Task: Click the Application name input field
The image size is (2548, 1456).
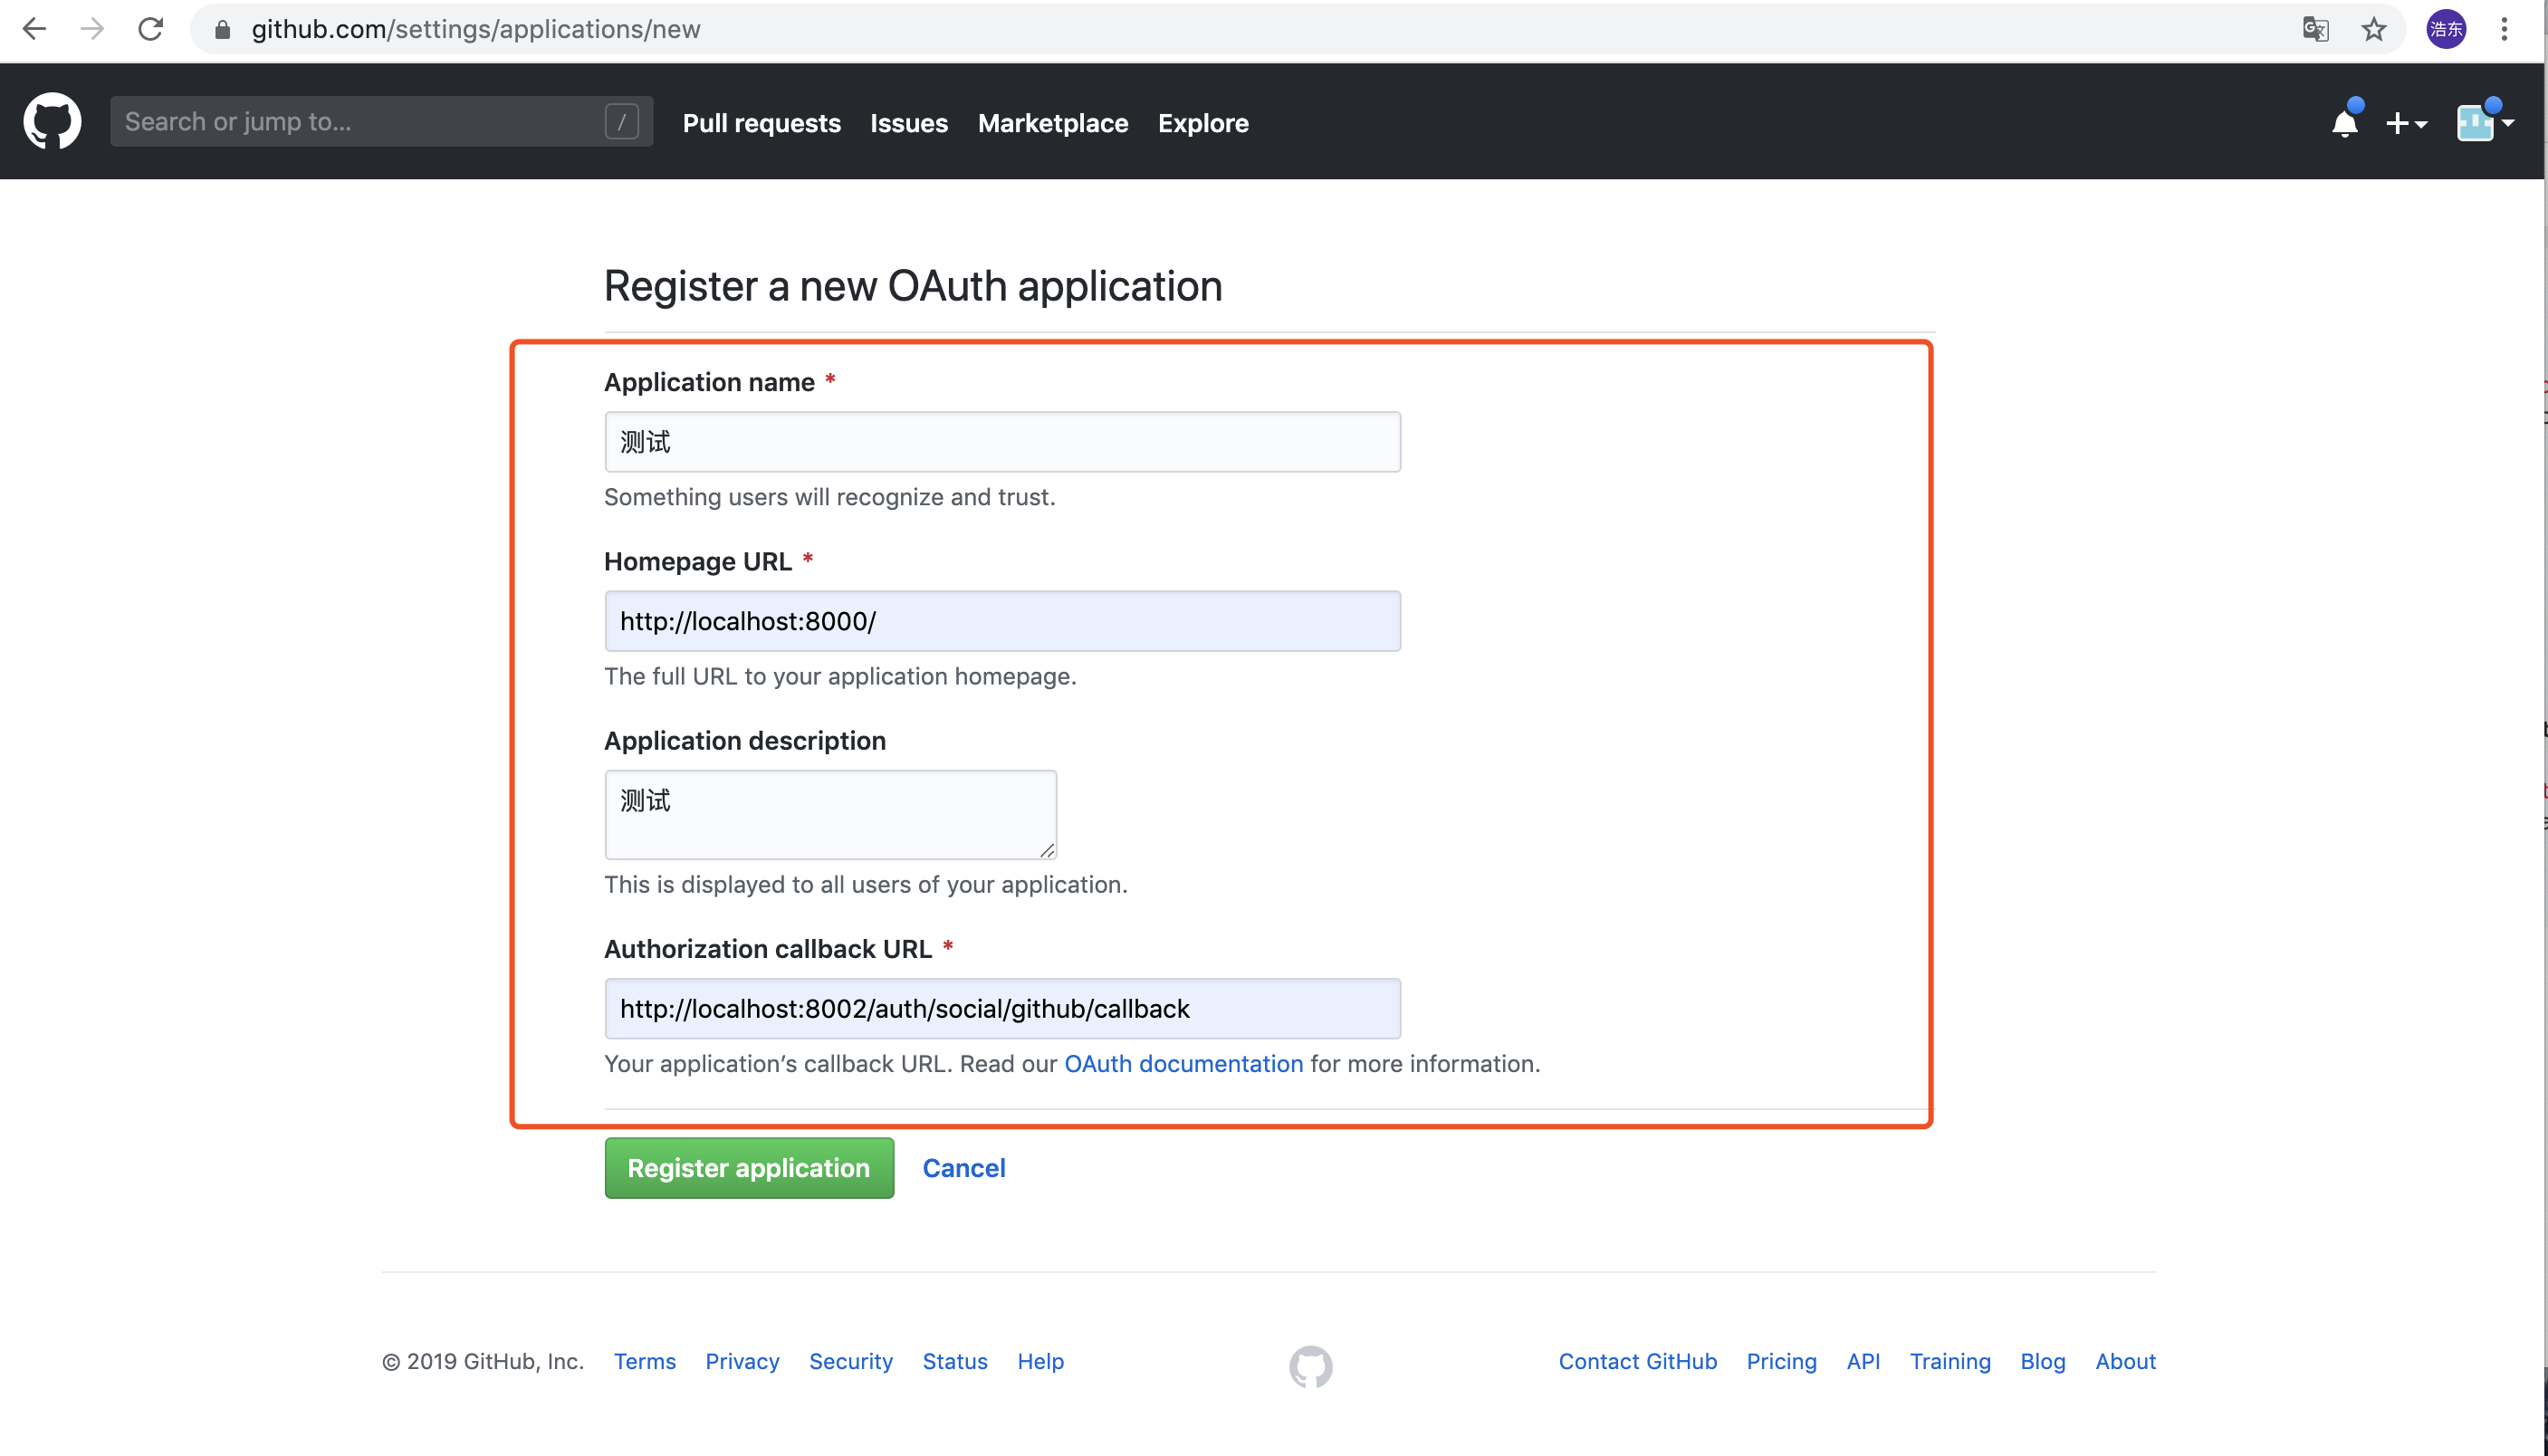Action: [1002, 441]
